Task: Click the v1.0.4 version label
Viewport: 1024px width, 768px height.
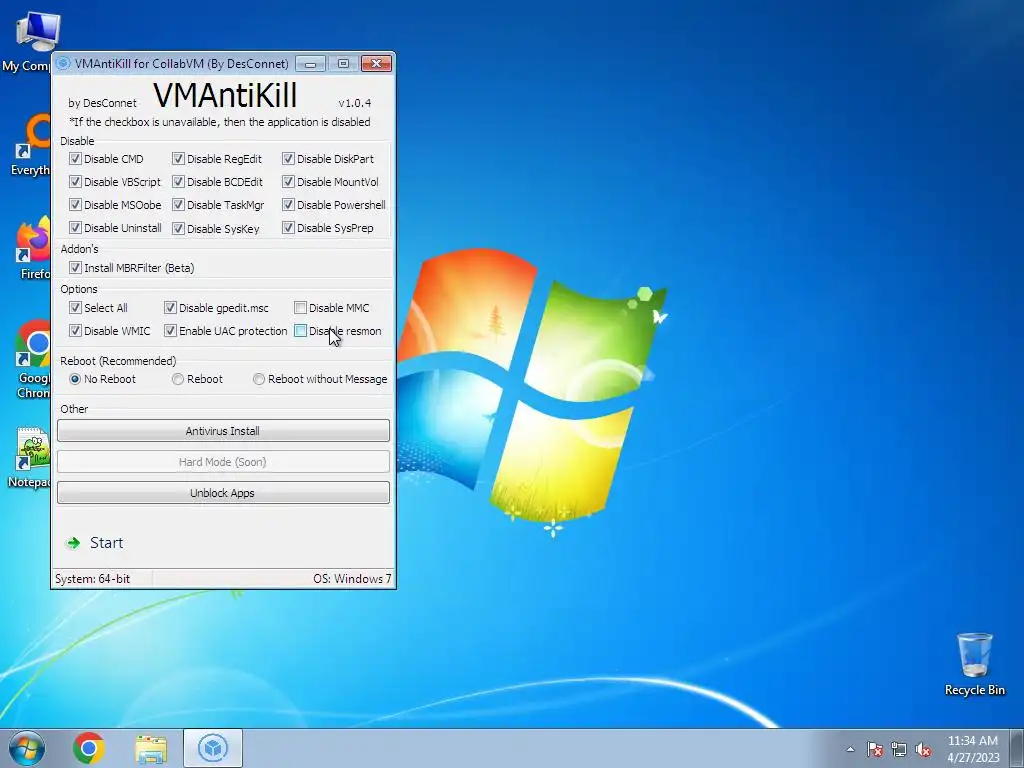Action: (355, 103)
